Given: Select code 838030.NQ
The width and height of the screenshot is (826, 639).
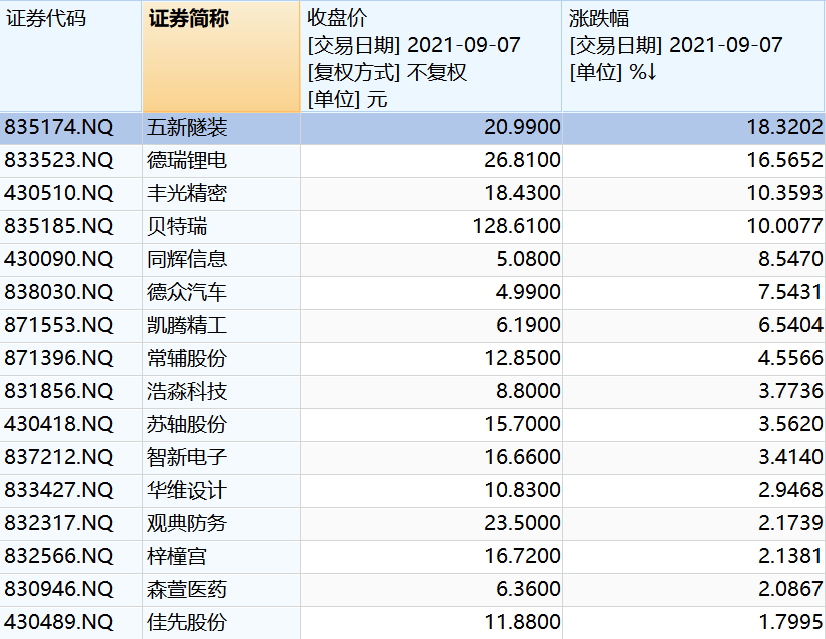Looking at the screenshot, I should tap(58, 292).
